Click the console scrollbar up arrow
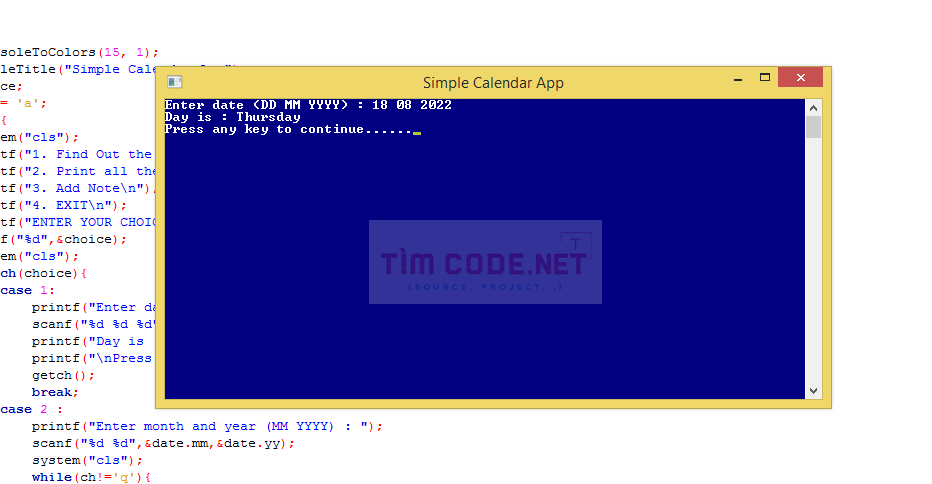Viewport: 932px width, 484px height. point(813,108)
